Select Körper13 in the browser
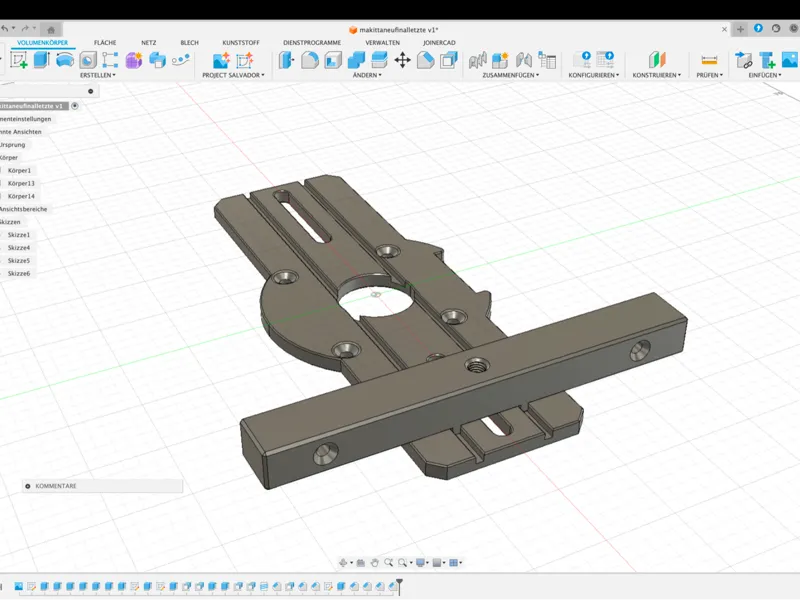 (21, 183)
